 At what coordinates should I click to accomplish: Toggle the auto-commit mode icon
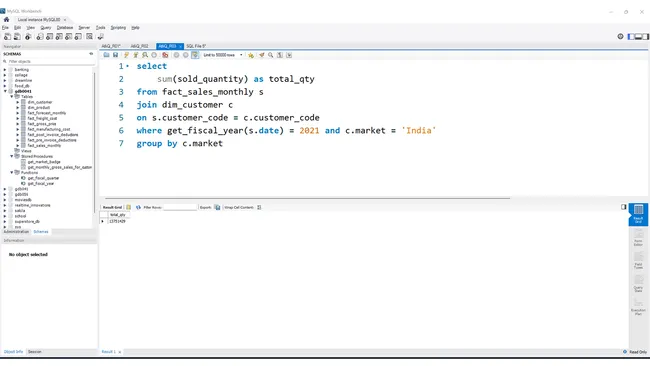(x=195, y=55)
